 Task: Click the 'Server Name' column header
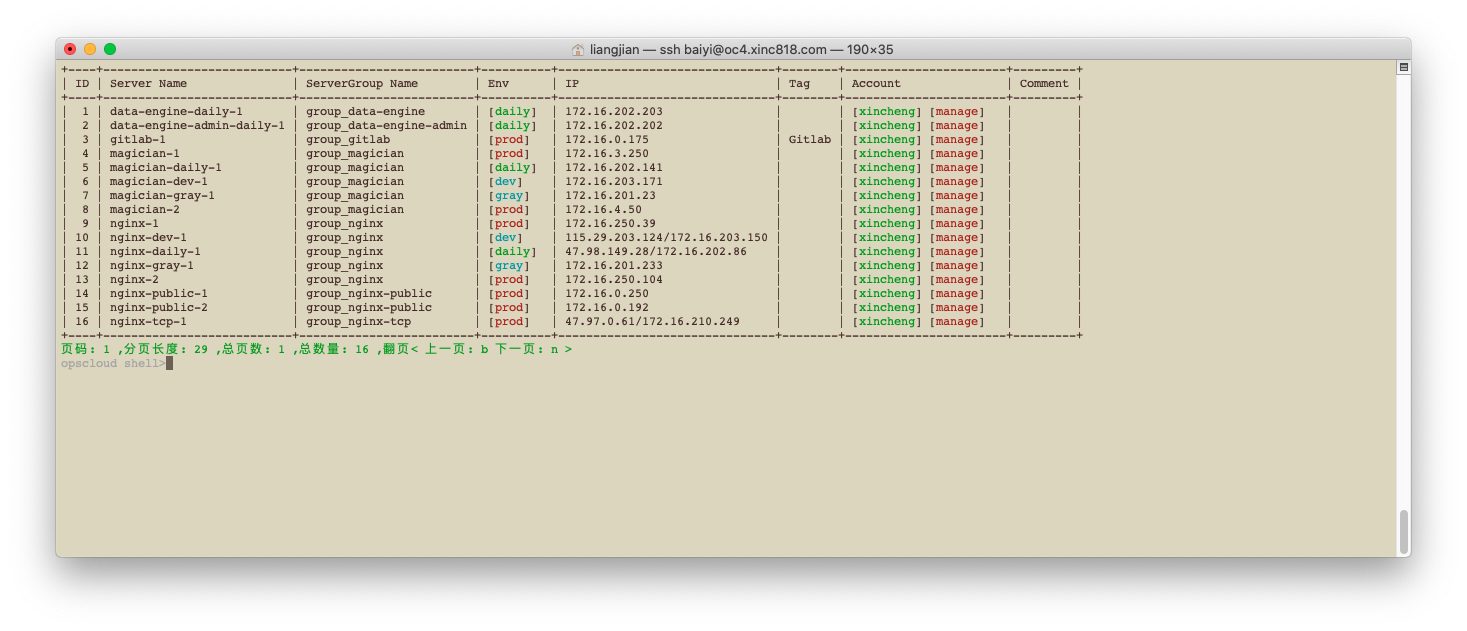[148, 84]
